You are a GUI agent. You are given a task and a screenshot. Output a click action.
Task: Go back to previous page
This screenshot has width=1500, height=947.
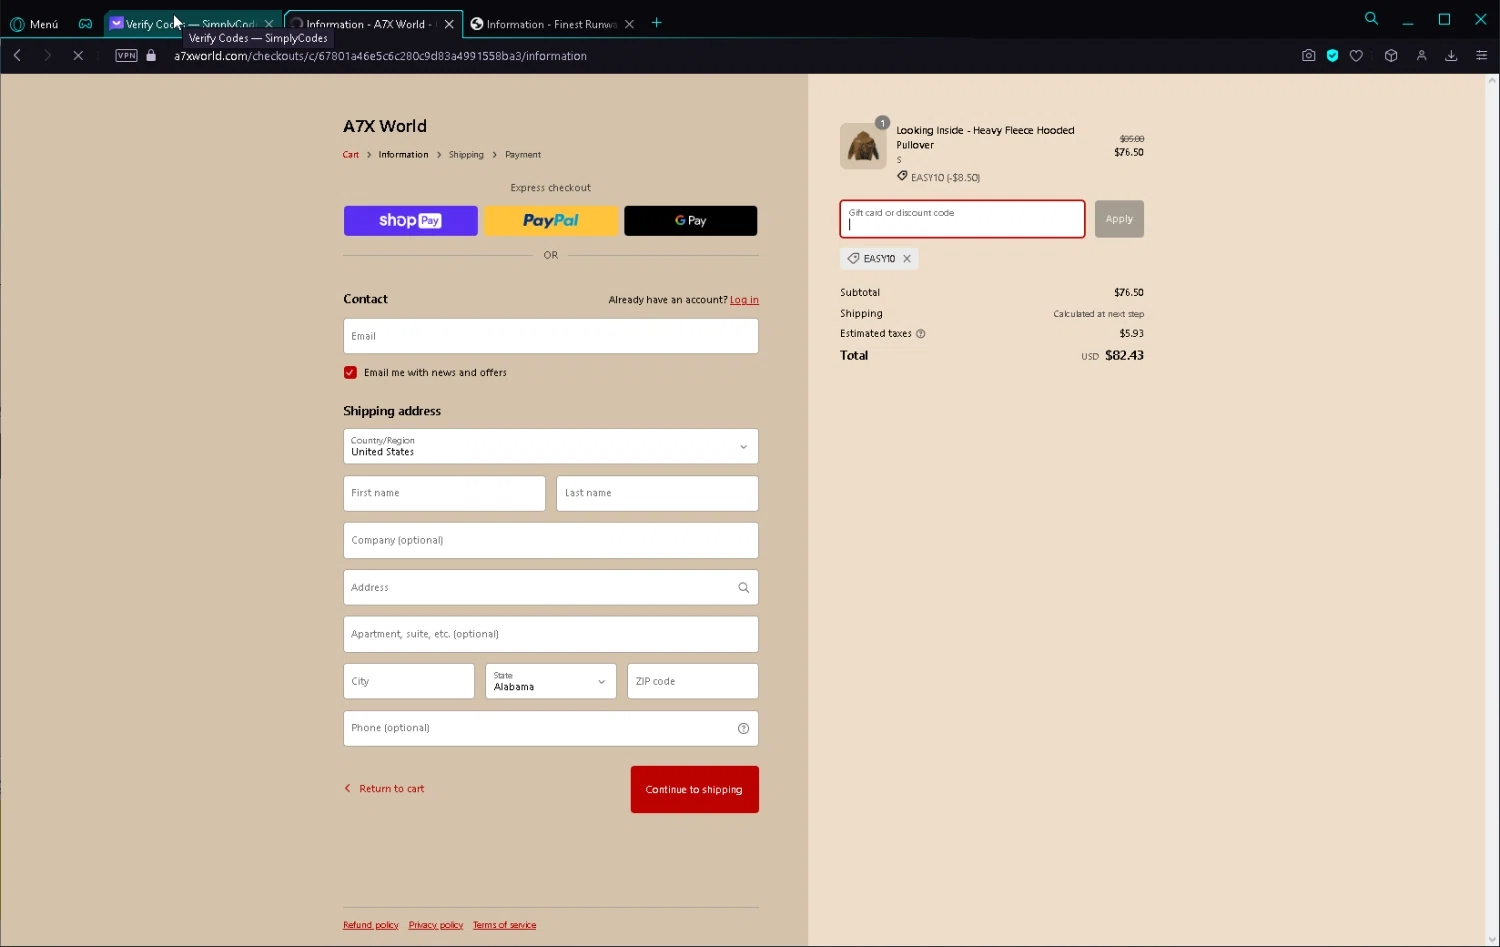pos(17,56)
